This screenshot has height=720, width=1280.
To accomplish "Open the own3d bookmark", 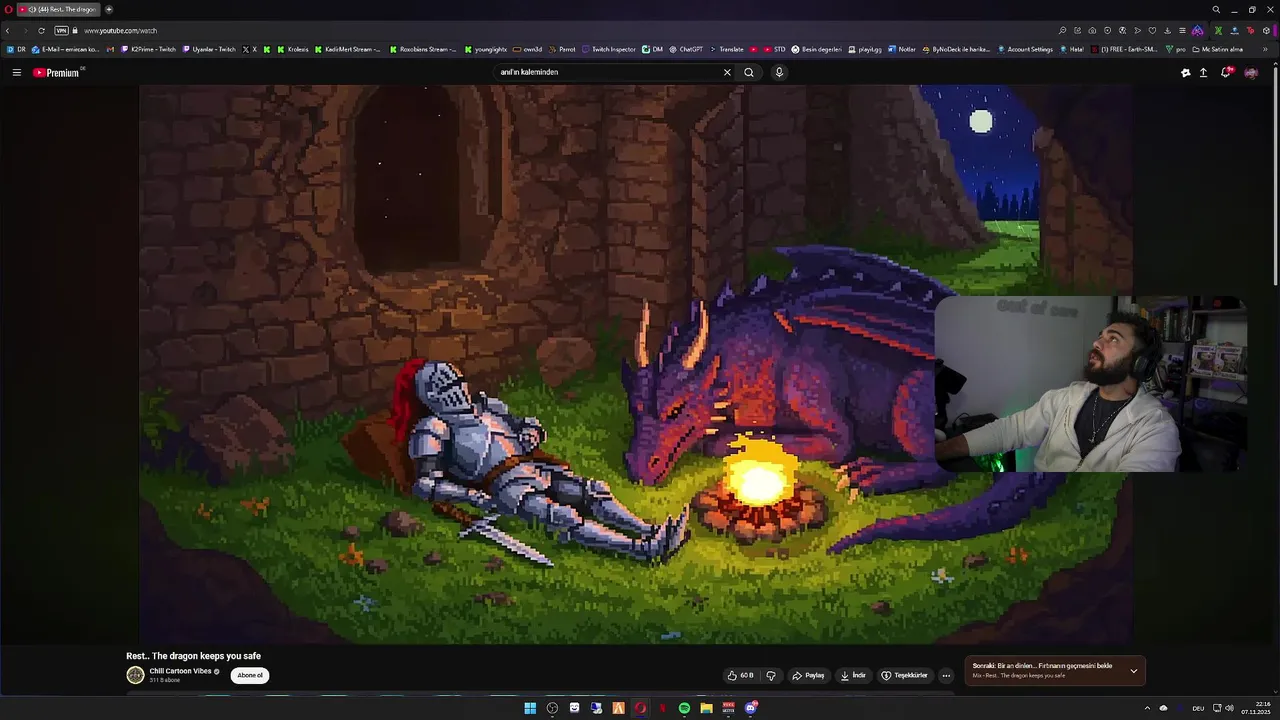I will [527, 49].
